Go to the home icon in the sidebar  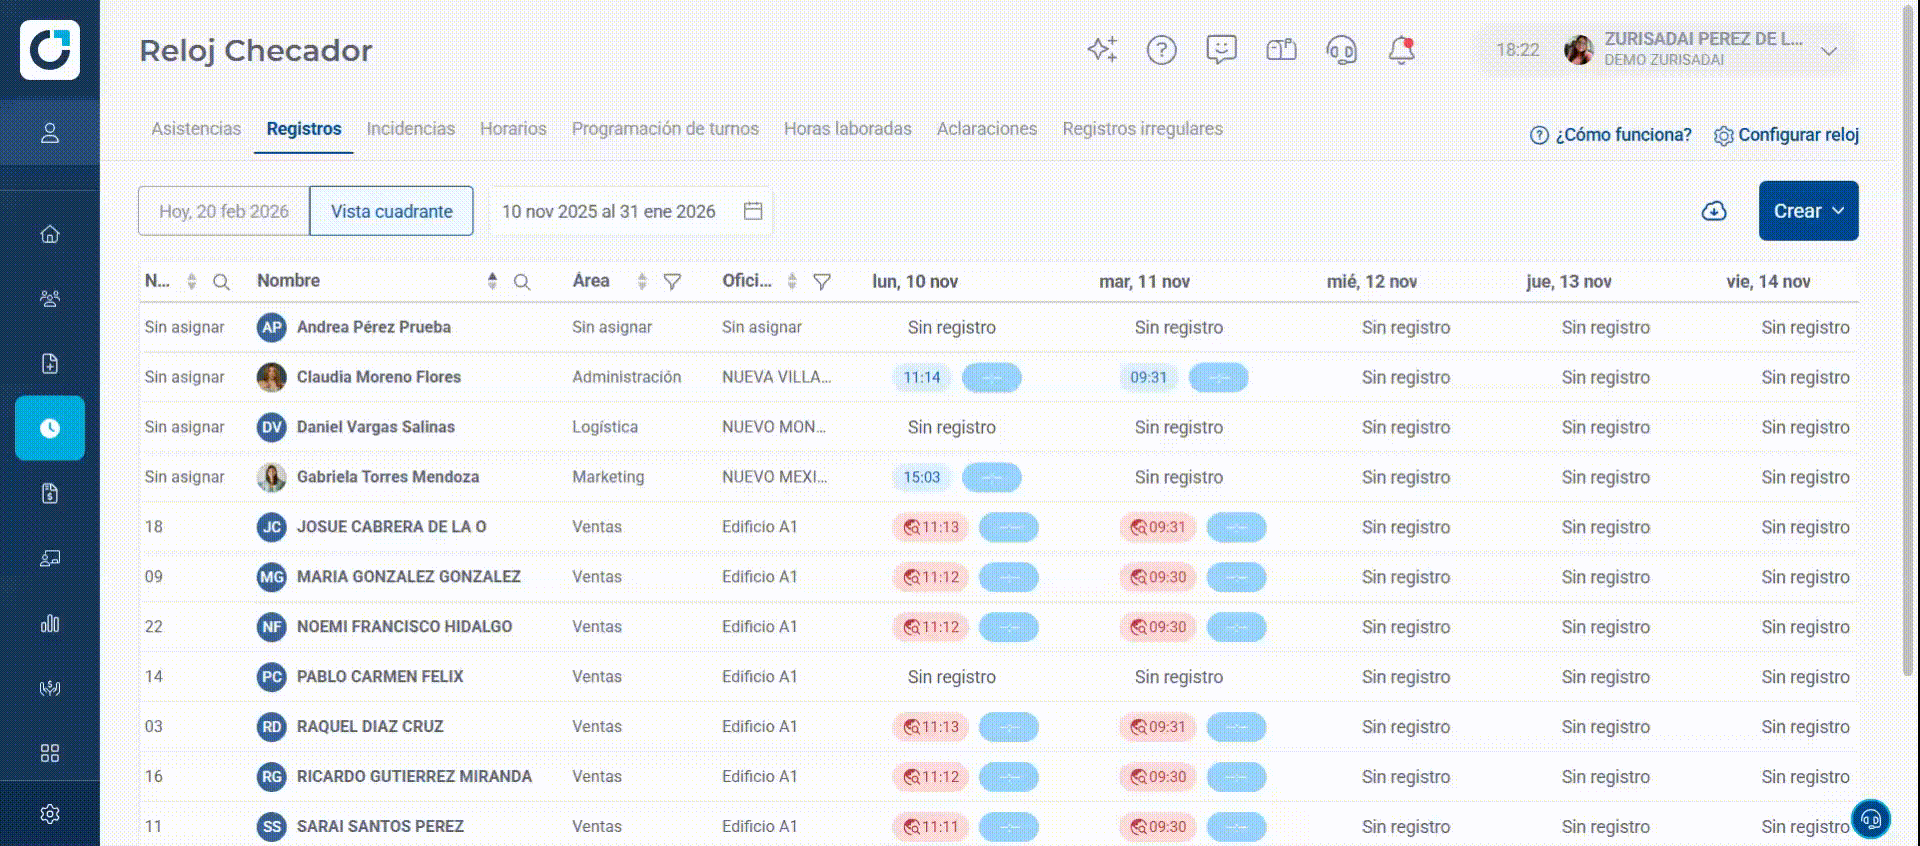50,234
